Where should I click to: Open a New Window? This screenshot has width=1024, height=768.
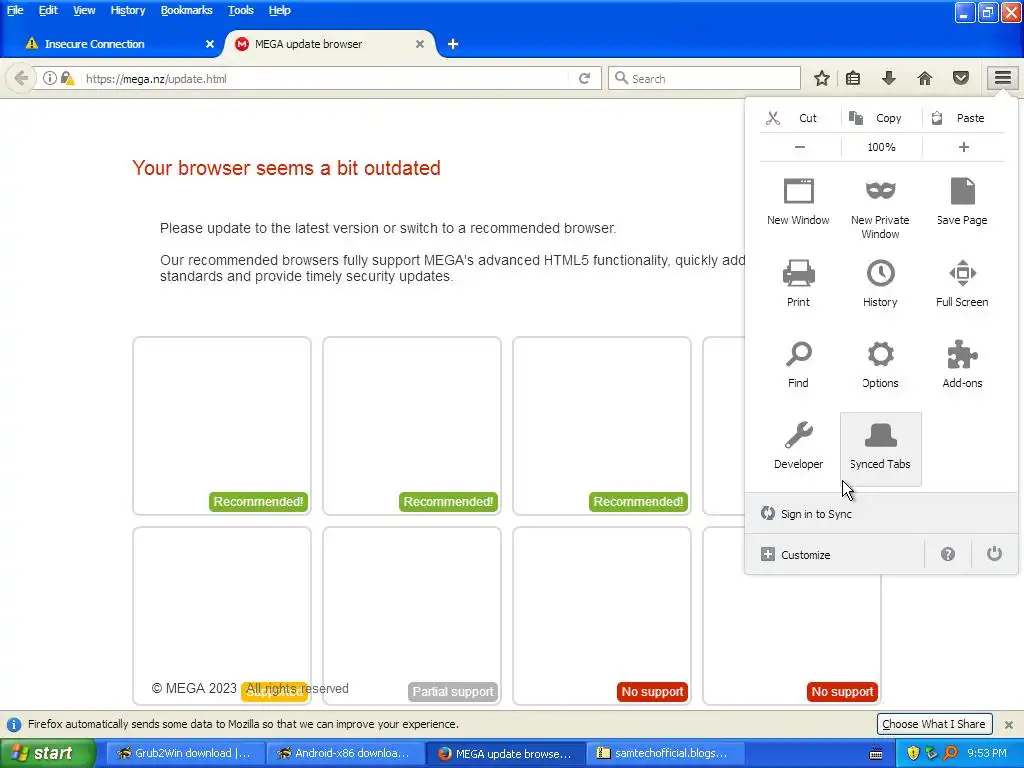pyautogui.click(x=798, y=202)
